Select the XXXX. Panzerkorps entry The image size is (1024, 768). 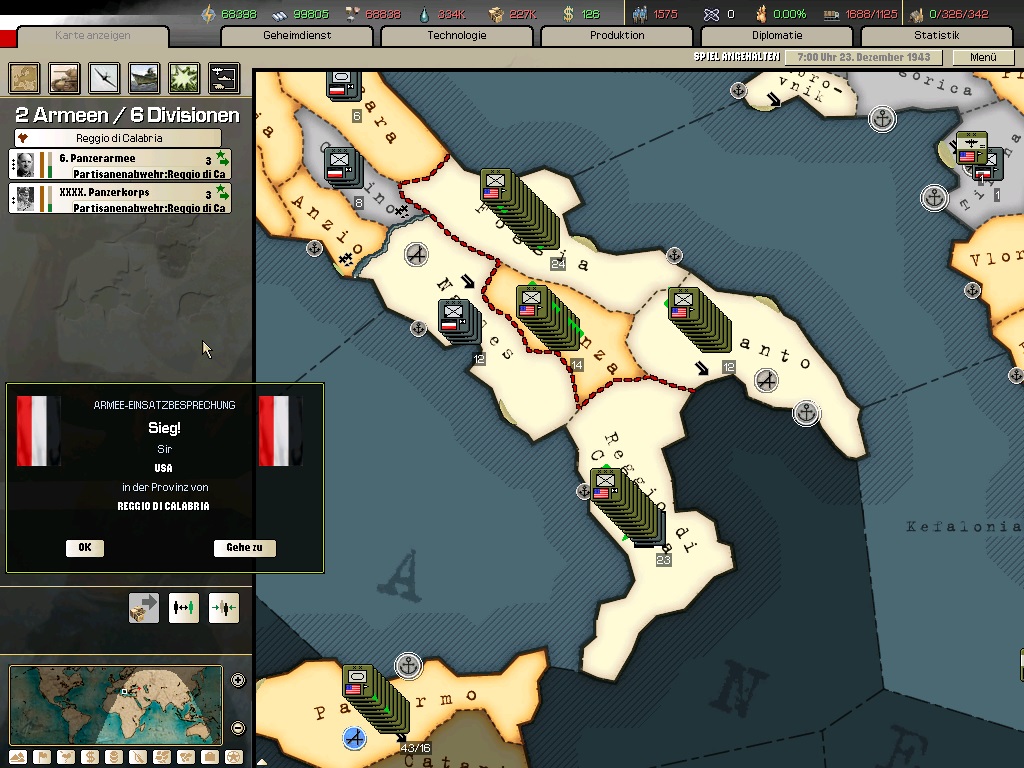coord(120,199)
